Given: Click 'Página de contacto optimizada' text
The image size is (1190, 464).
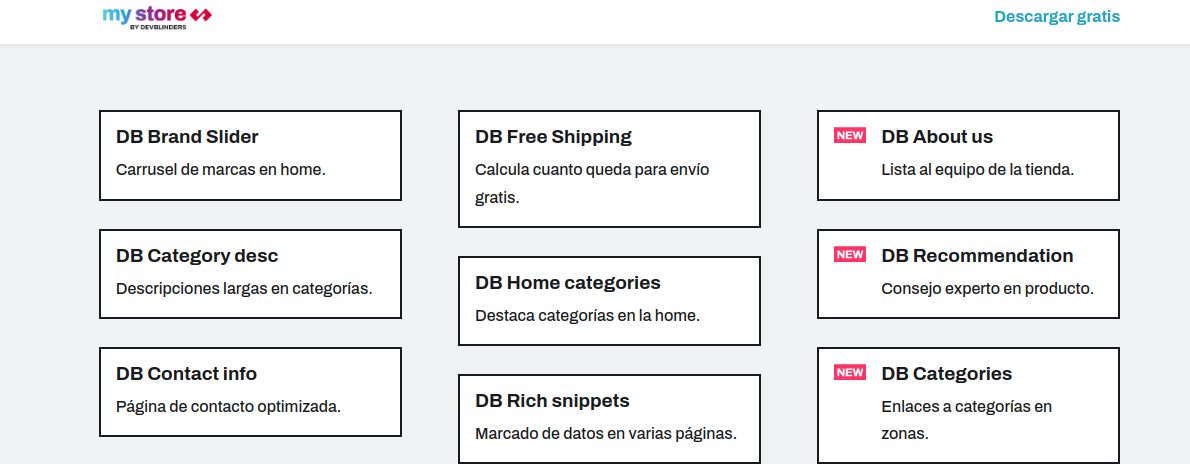Looking at the screenshot, I should coord(228,407).
